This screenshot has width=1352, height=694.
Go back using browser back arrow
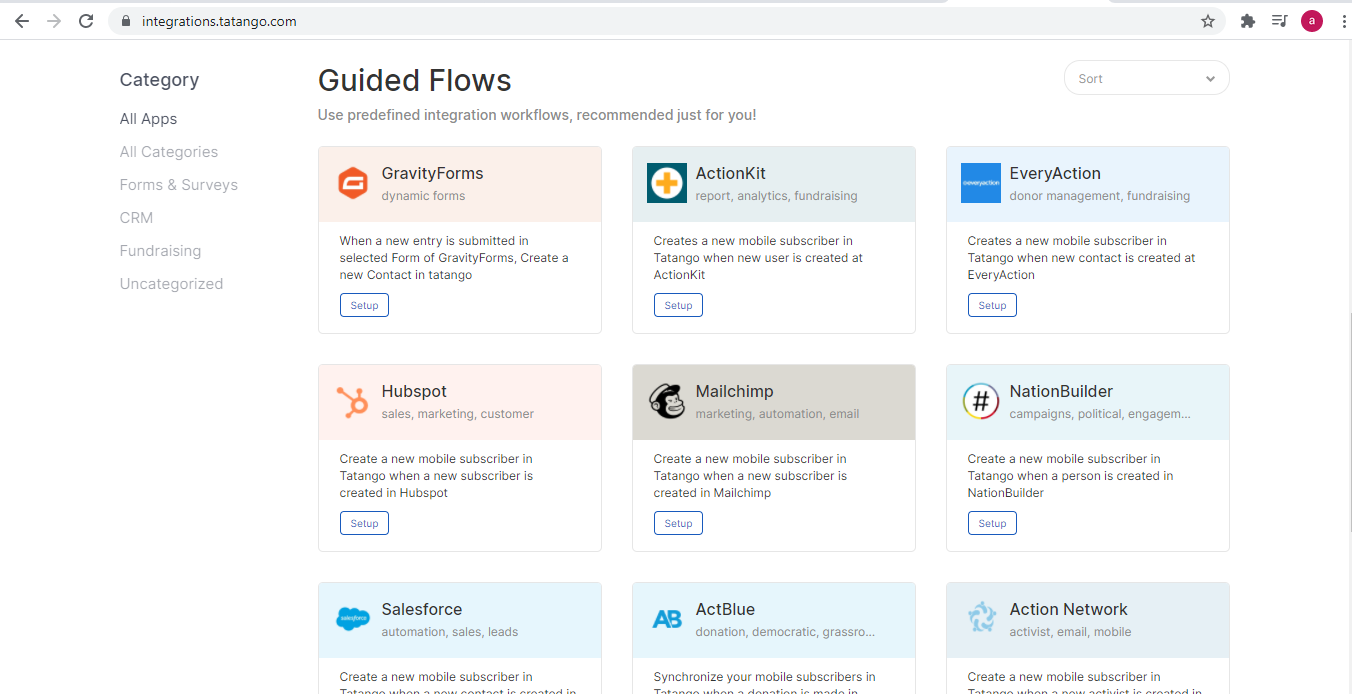(22, 21)
